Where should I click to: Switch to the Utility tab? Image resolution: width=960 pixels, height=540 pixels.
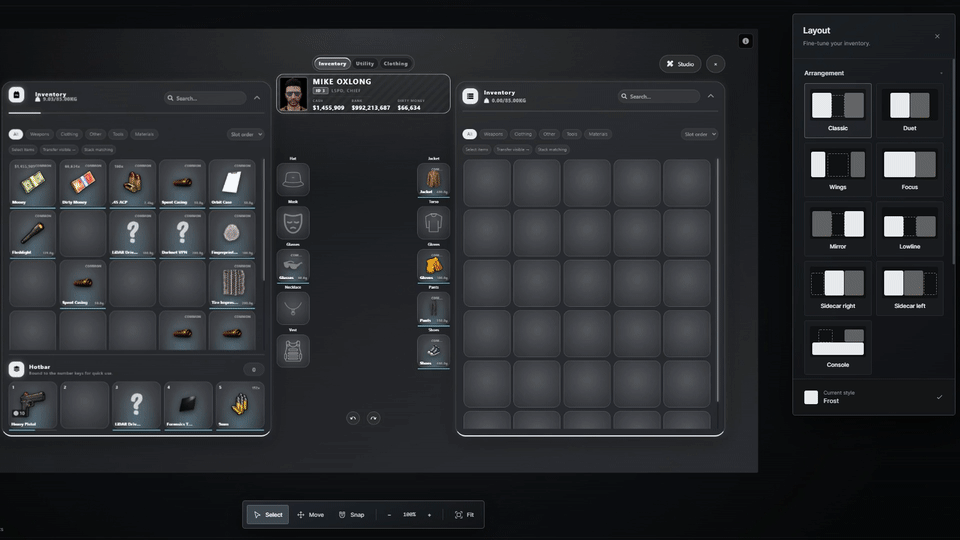(364, 64)
